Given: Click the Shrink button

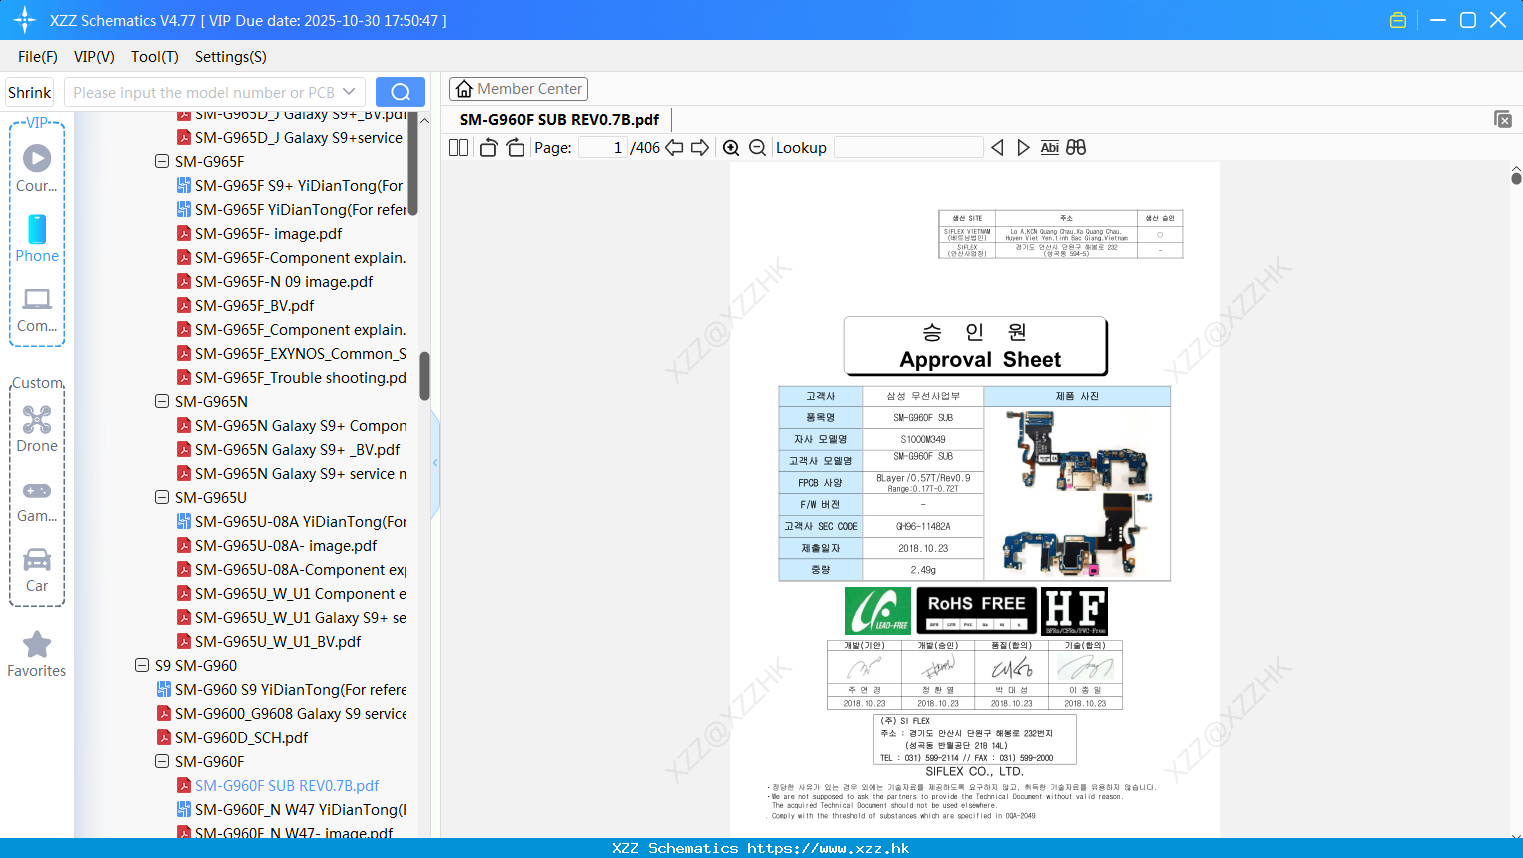Looking at the screenshot, I should coord(29,92).
